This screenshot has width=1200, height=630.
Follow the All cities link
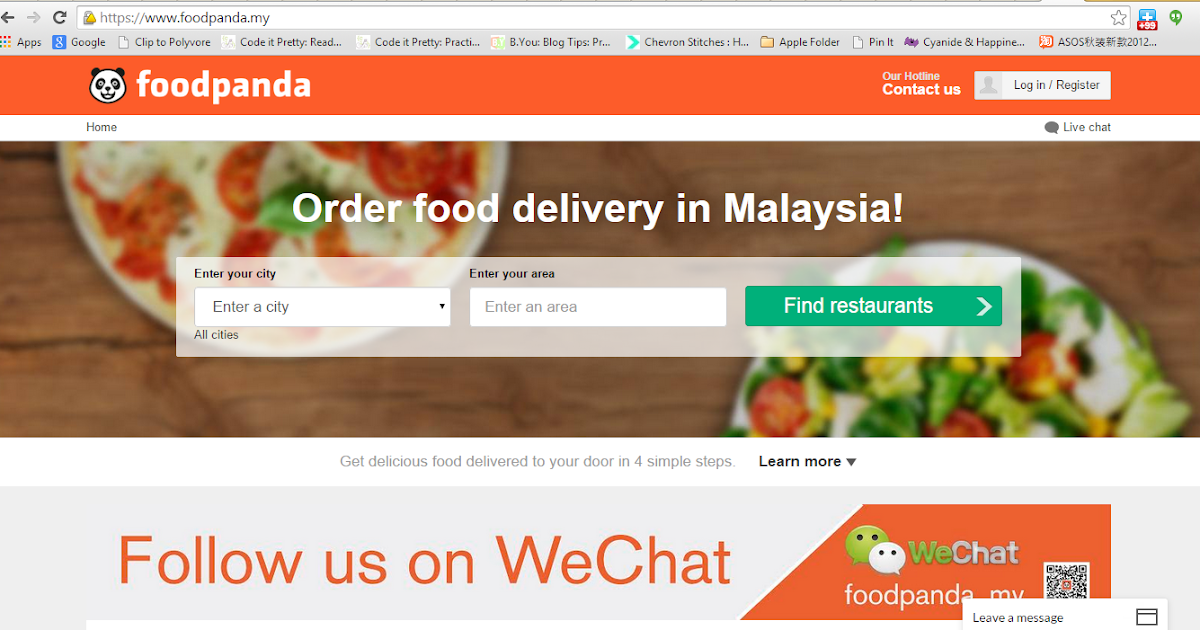pos(216,335)
